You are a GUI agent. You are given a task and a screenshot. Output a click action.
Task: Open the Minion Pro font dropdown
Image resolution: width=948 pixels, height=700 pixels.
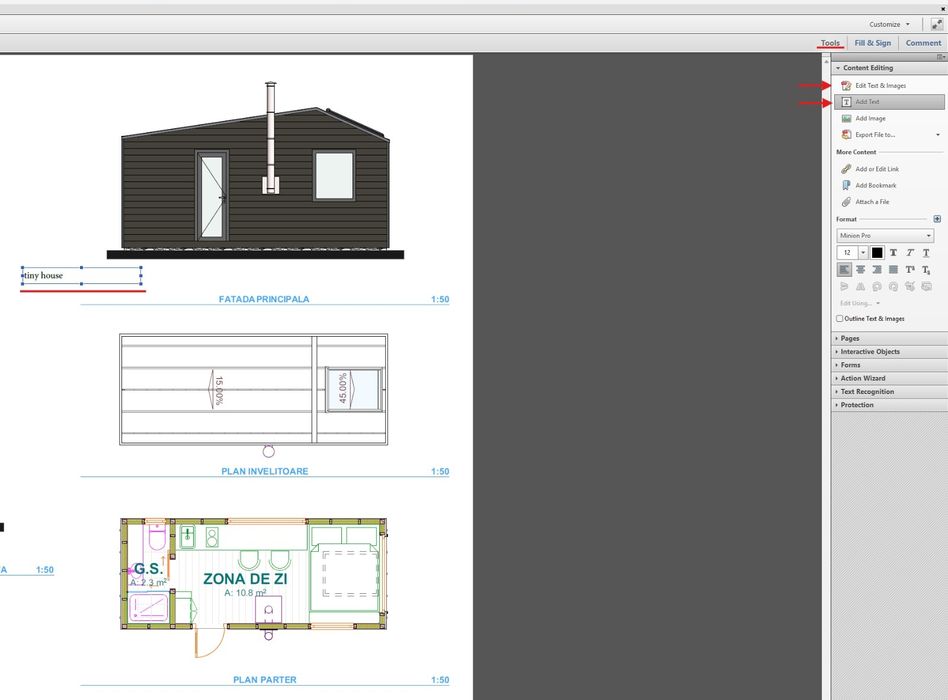886,236
